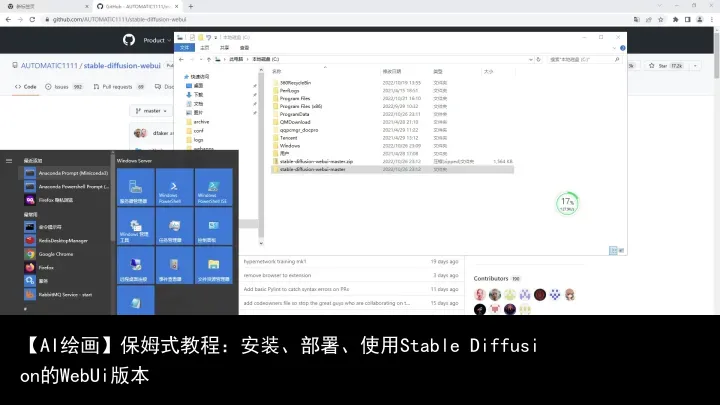Open the Services entry in Start menu list

coord(67,281)
